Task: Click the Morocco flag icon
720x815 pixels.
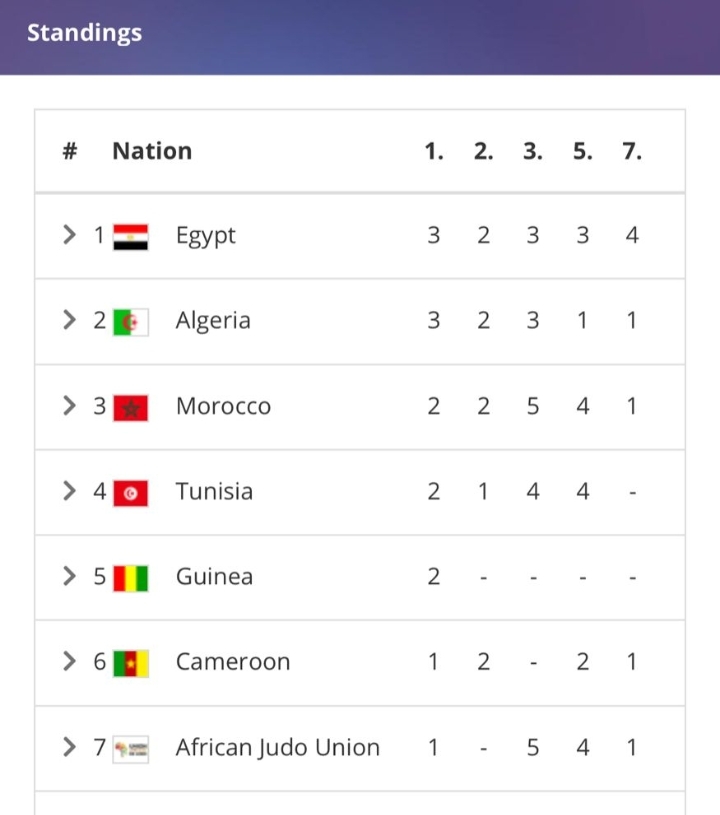Action: 130,407
